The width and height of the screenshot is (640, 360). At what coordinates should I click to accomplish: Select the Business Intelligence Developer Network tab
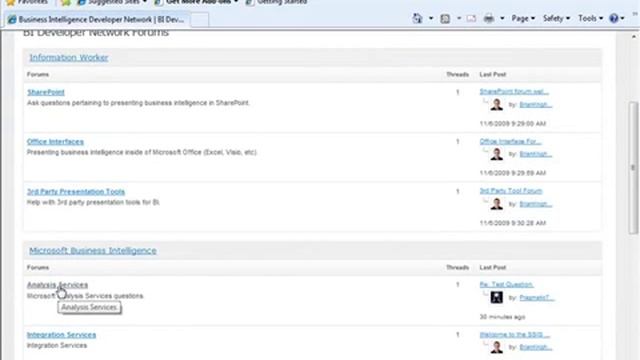click(97, 20)
